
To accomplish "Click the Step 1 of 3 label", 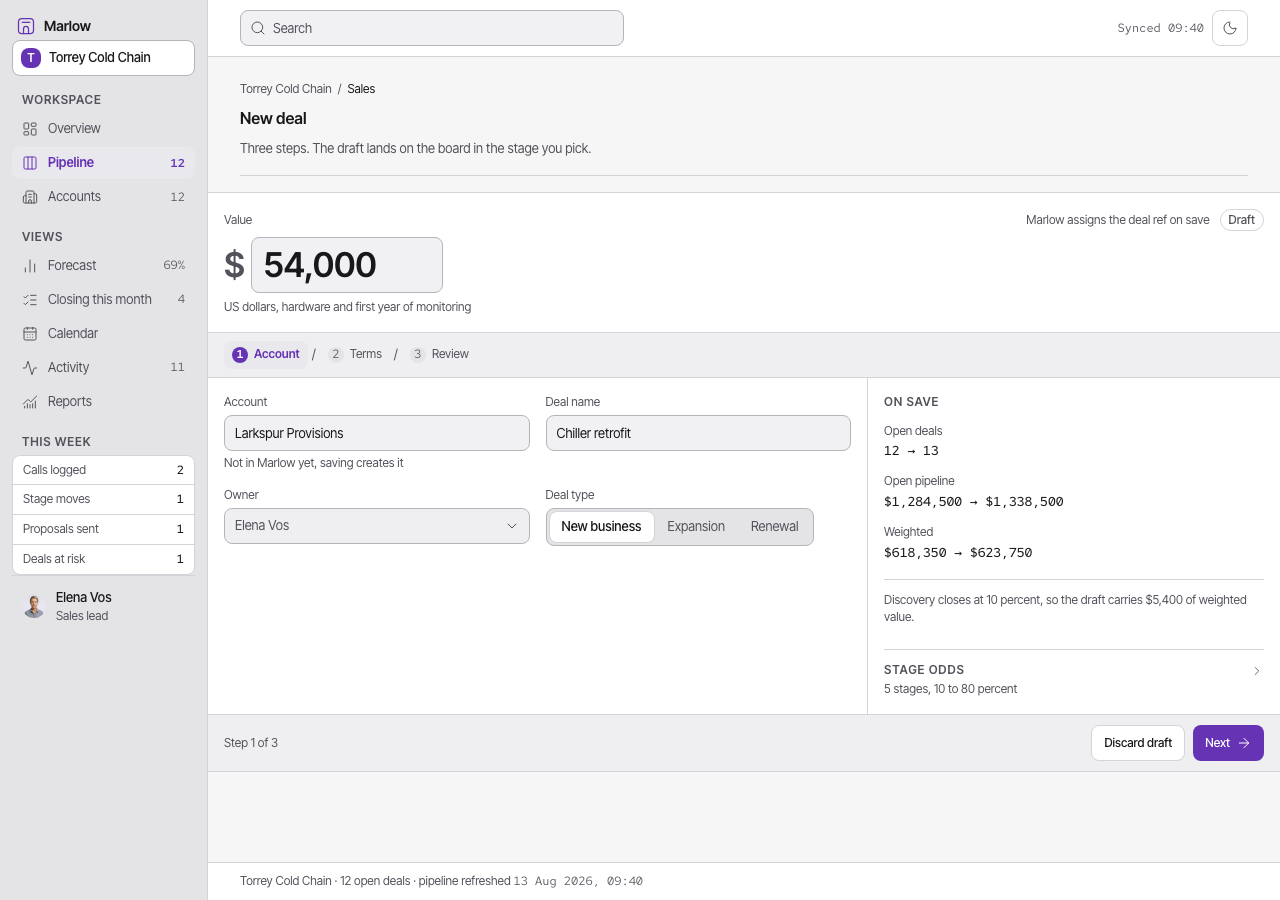I will pos(251,743).
